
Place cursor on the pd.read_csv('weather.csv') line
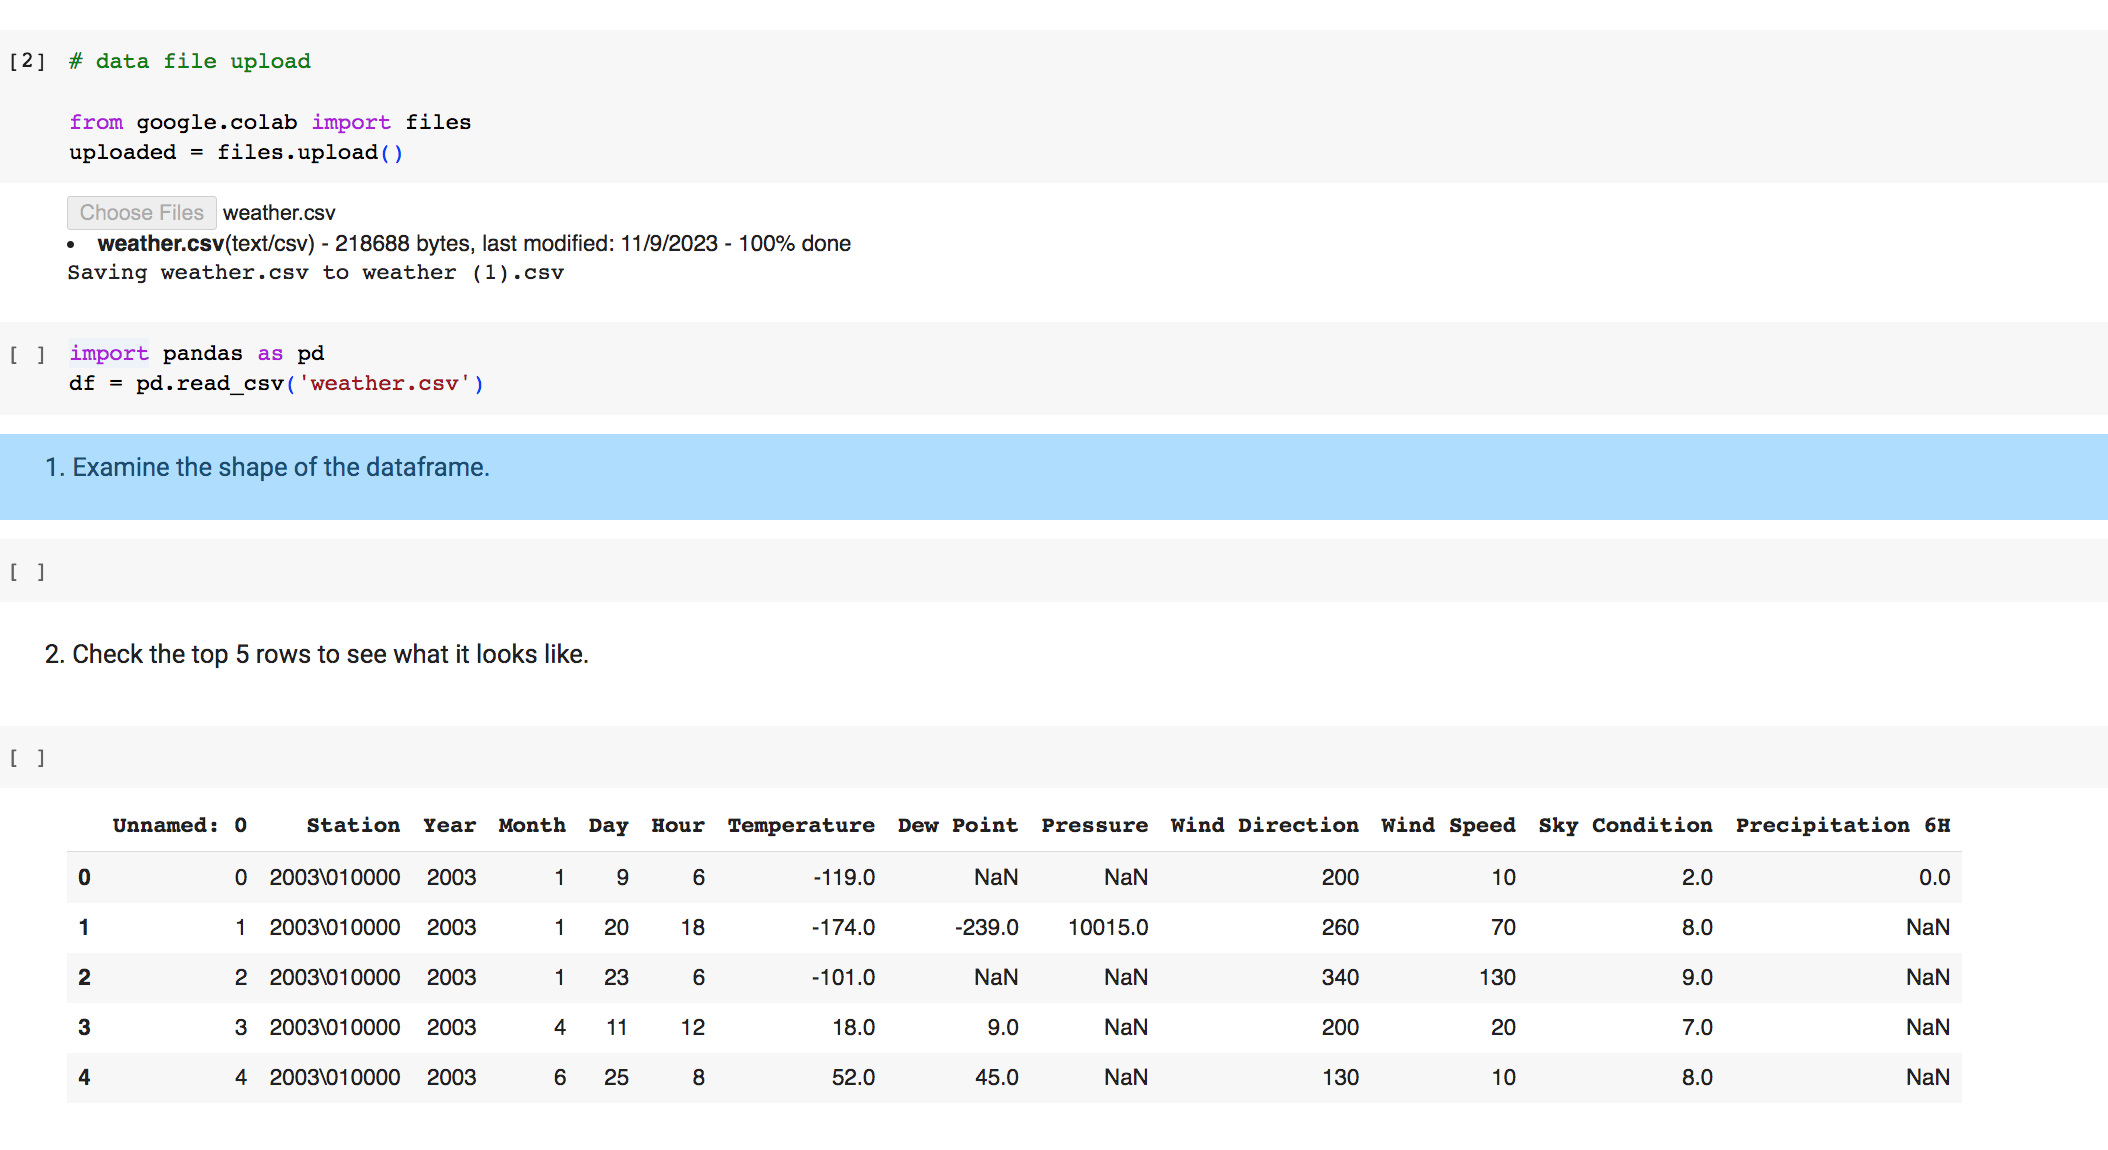click(276, 384)
